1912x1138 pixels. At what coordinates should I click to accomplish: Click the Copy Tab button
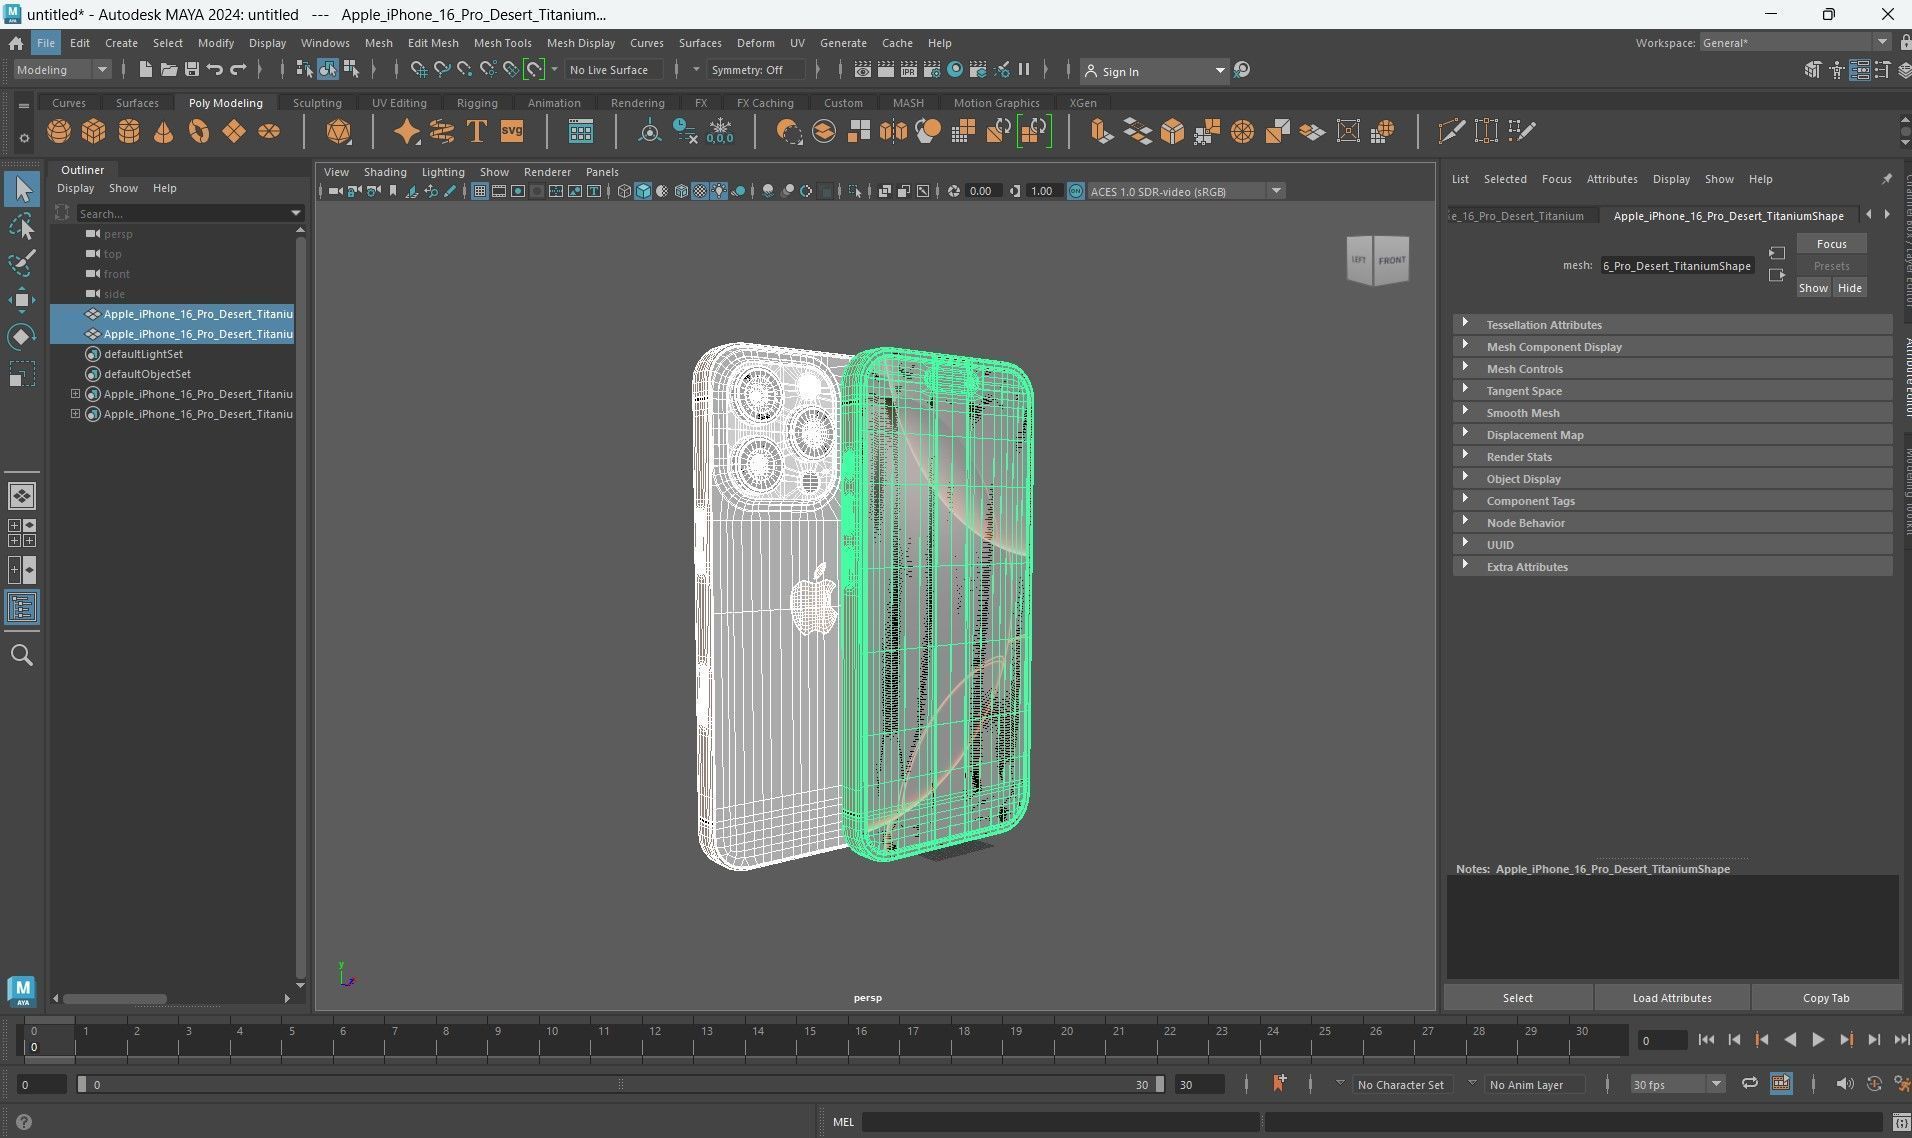point(1826,998)
